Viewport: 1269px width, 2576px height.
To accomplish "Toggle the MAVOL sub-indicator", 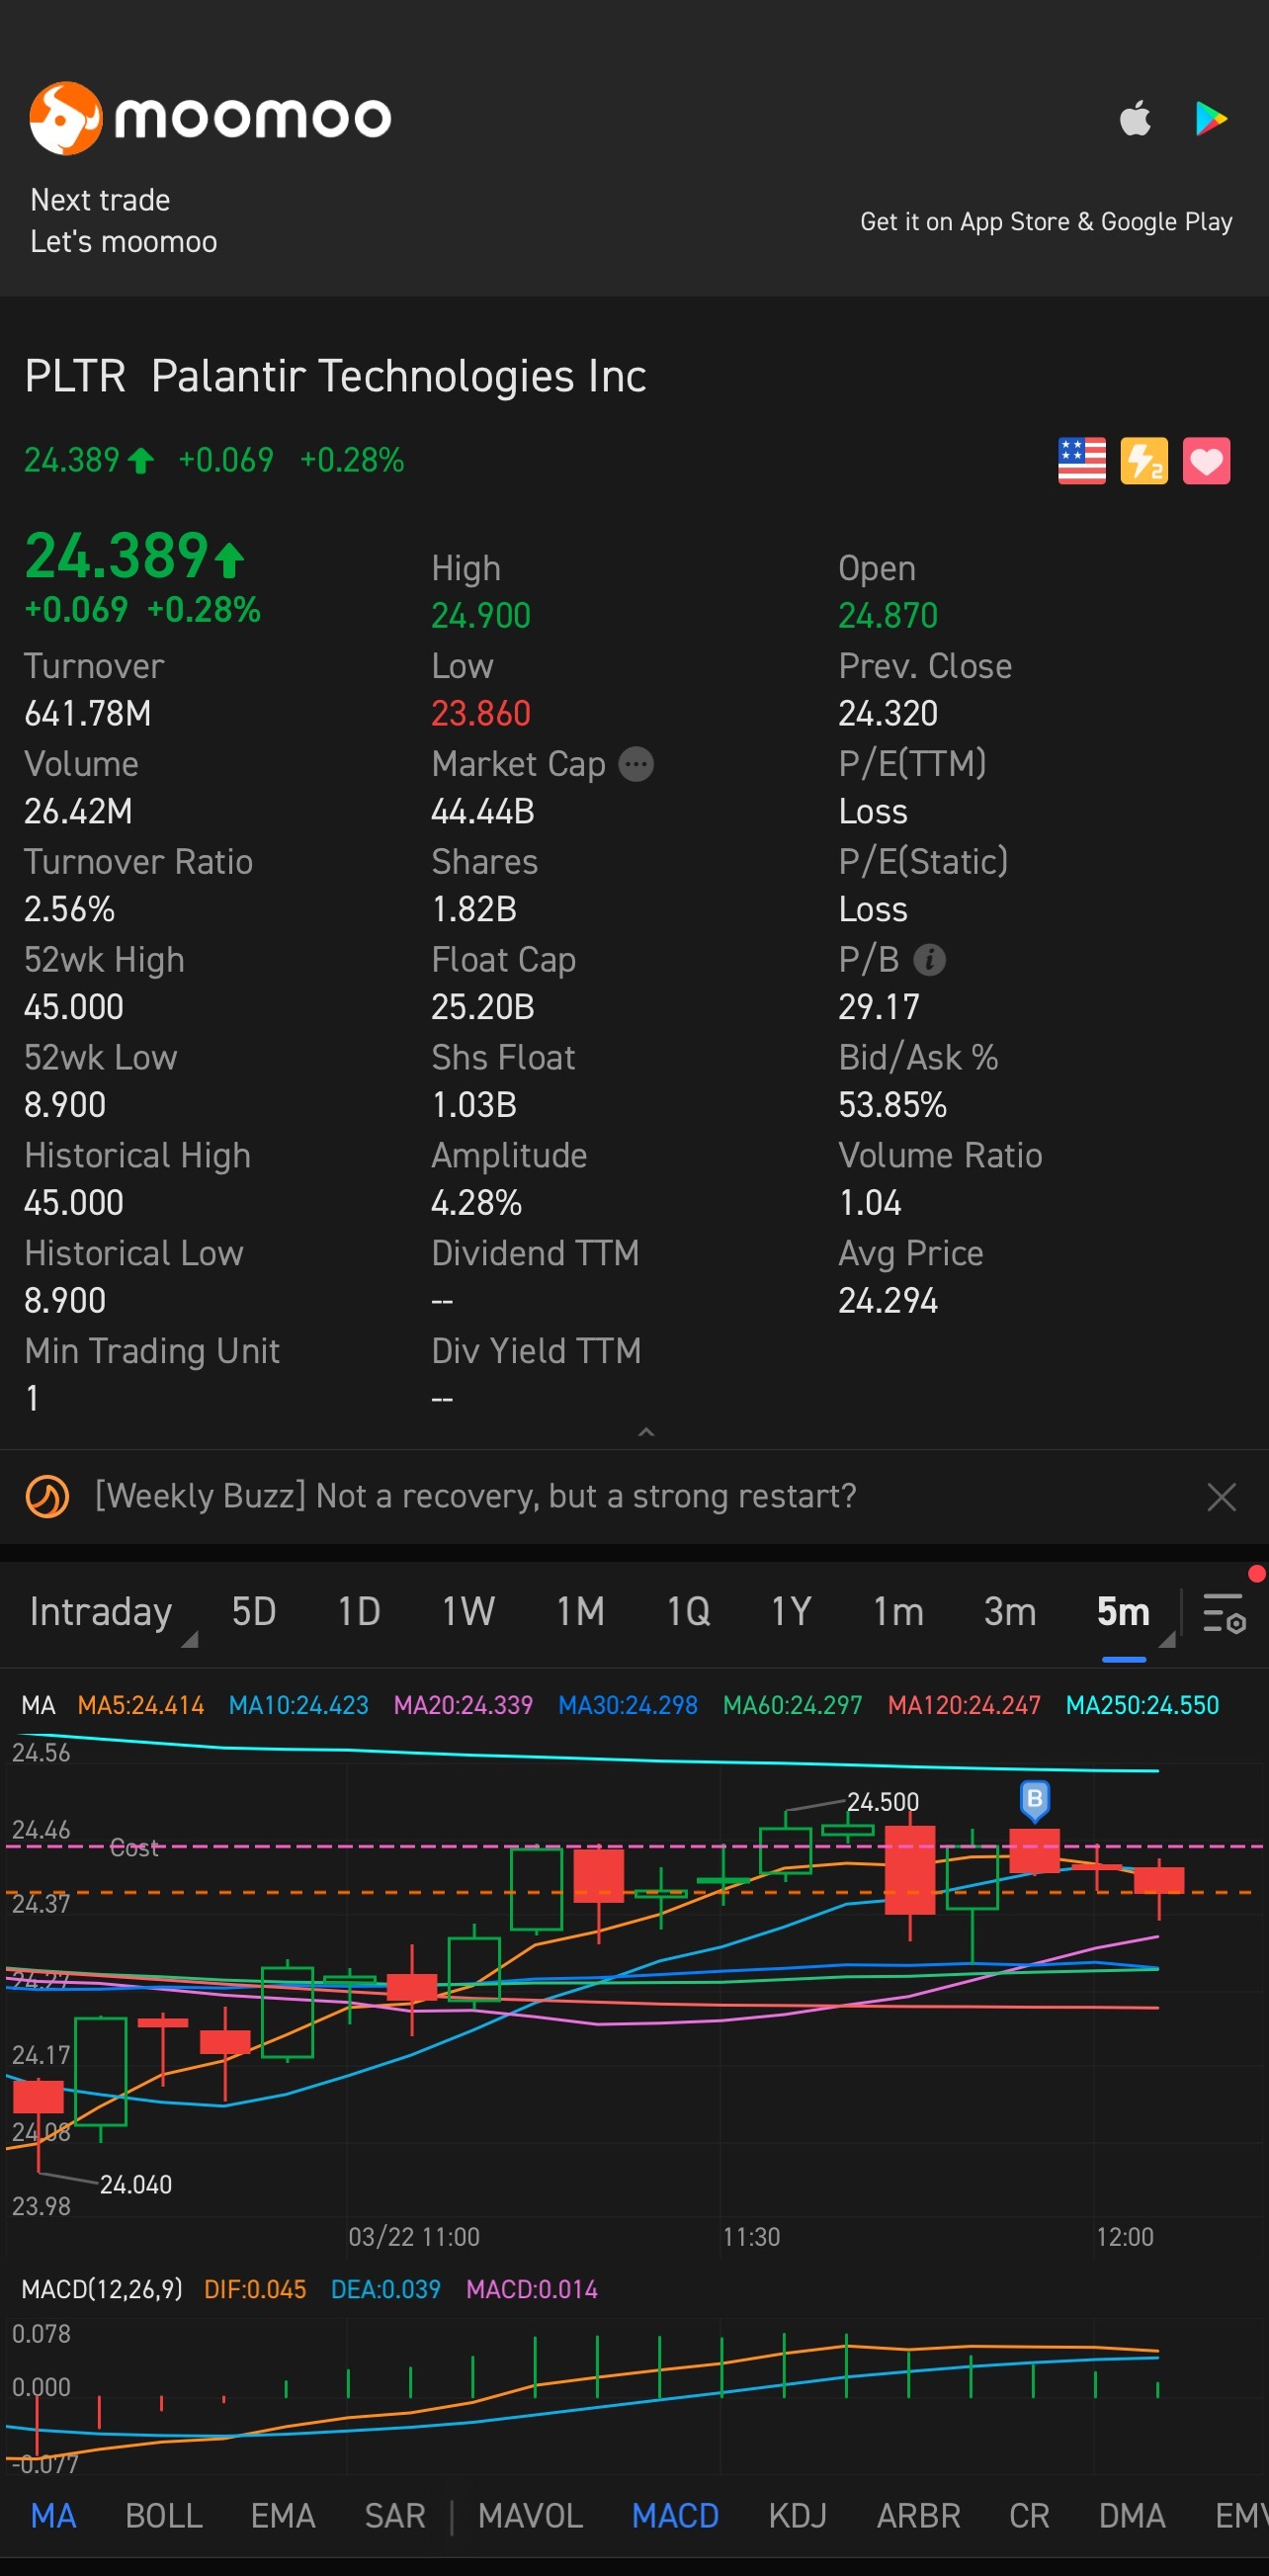I will coord(530,2515).
